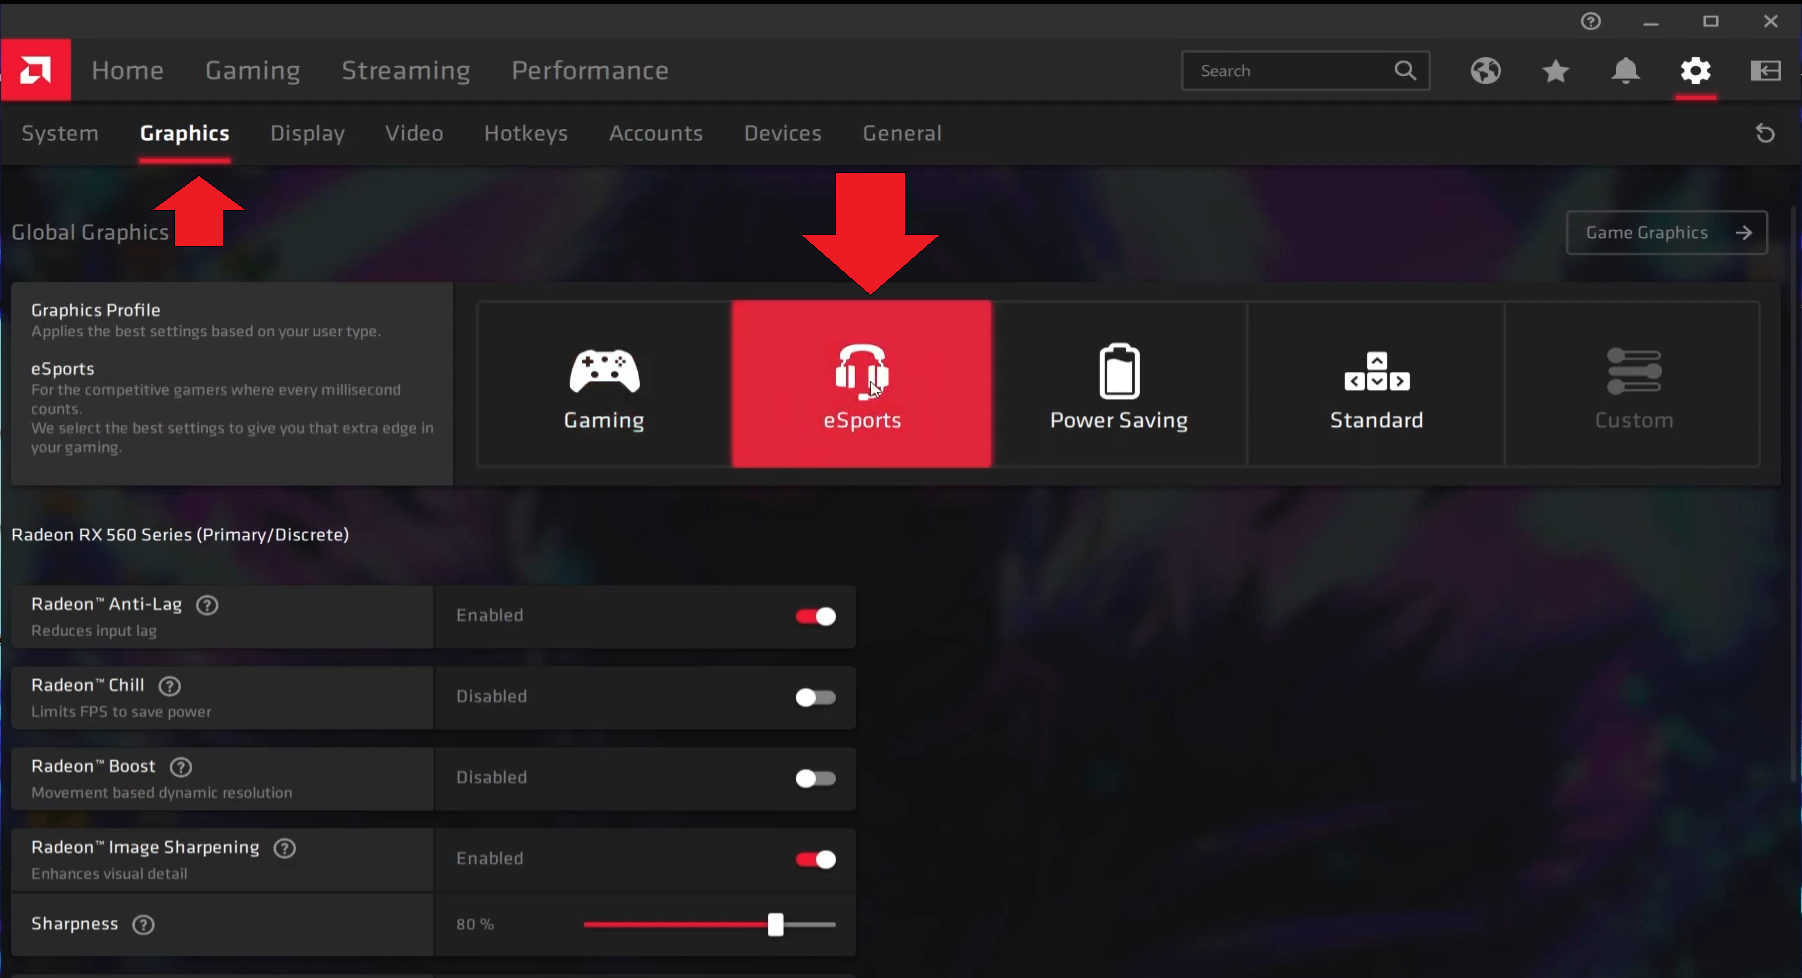Switch to Video settings tab
Screen dimensions: 1802x978
414,133
